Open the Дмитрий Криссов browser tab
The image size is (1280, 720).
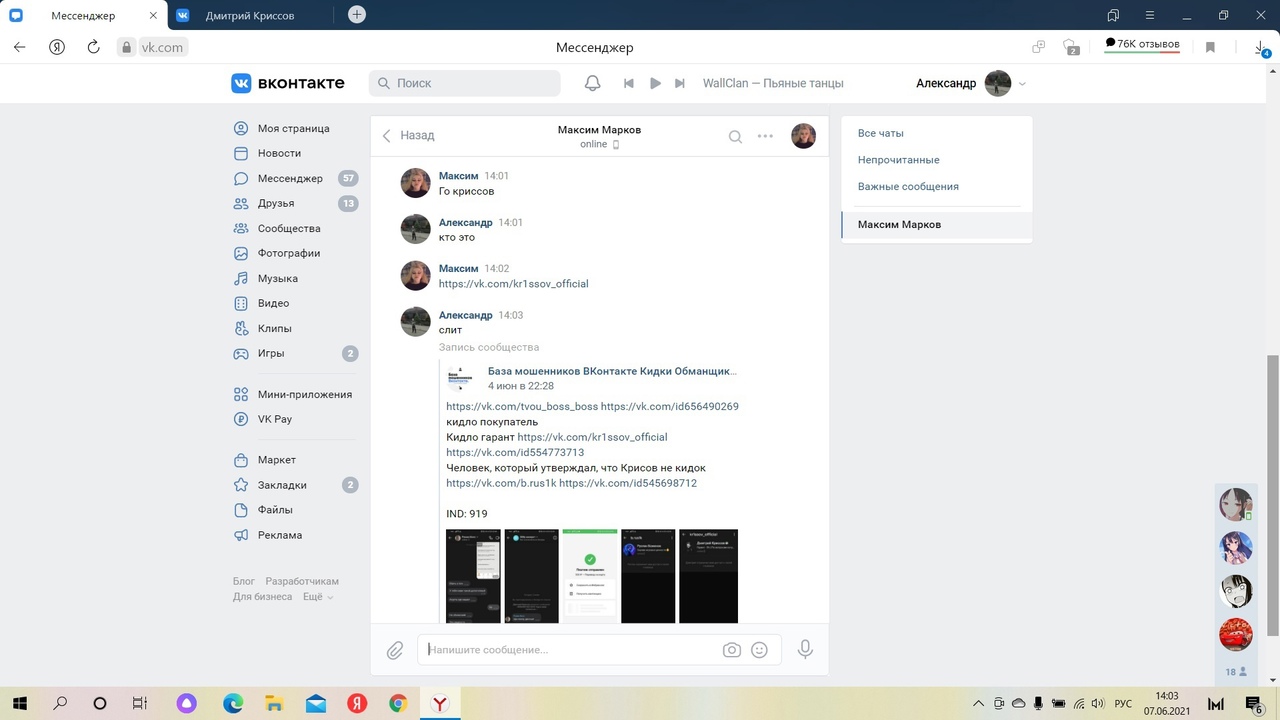(x=250, y=15)
